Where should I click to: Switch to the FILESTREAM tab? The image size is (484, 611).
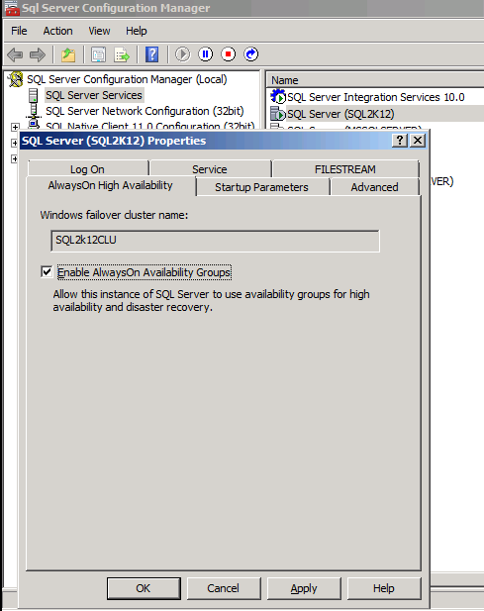[345, 169]
